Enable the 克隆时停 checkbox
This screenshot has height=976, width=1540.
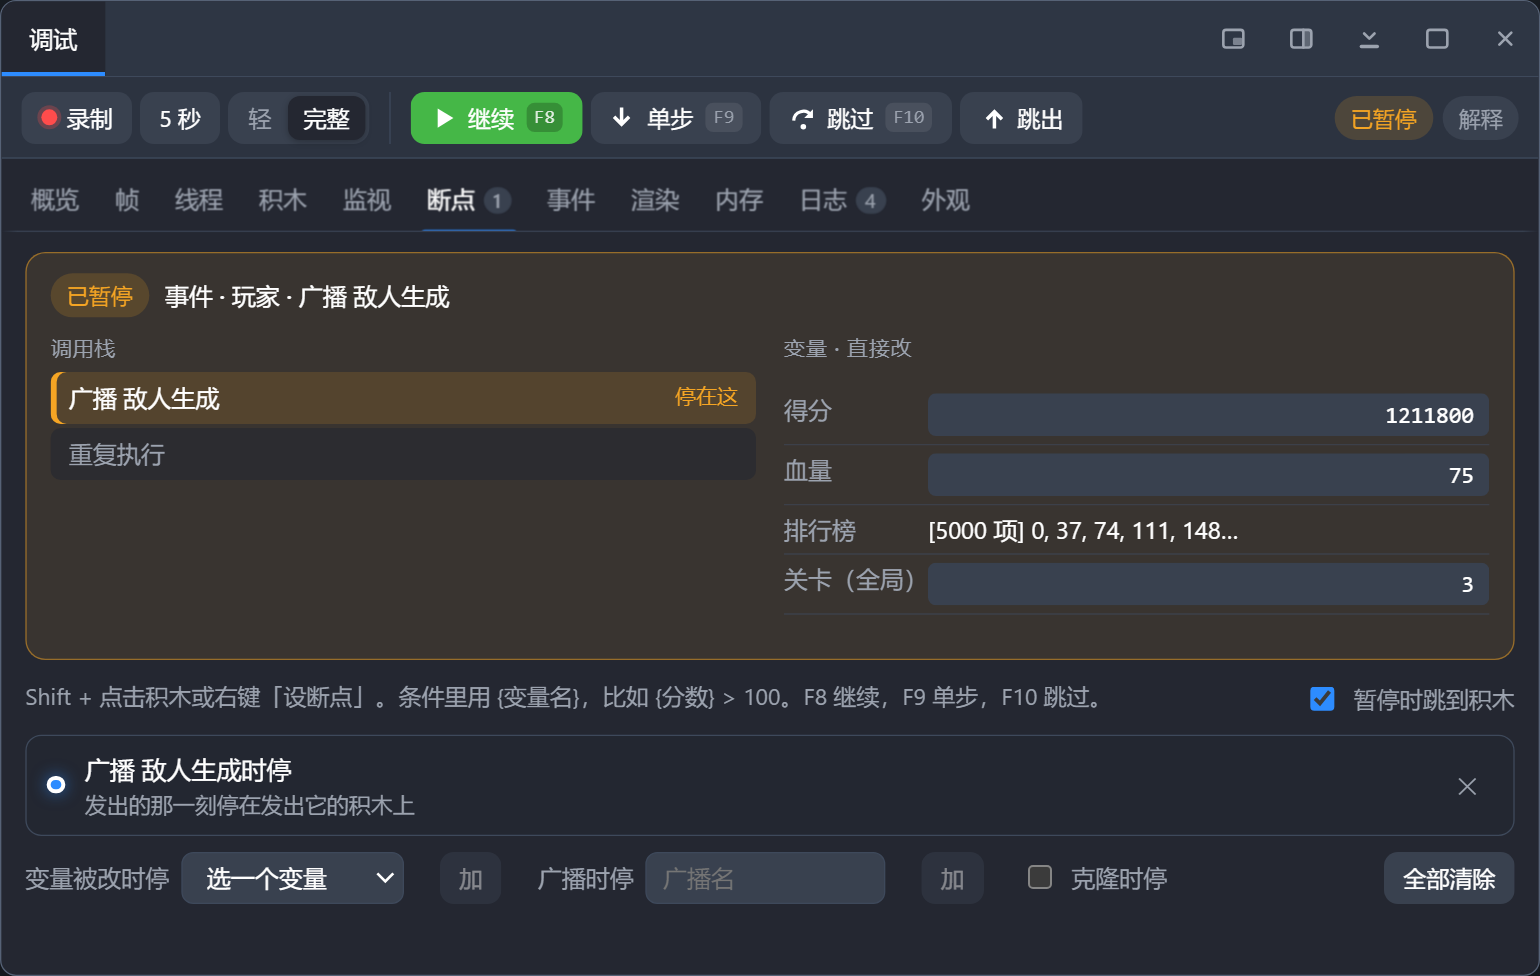[x=1040, y=877]
